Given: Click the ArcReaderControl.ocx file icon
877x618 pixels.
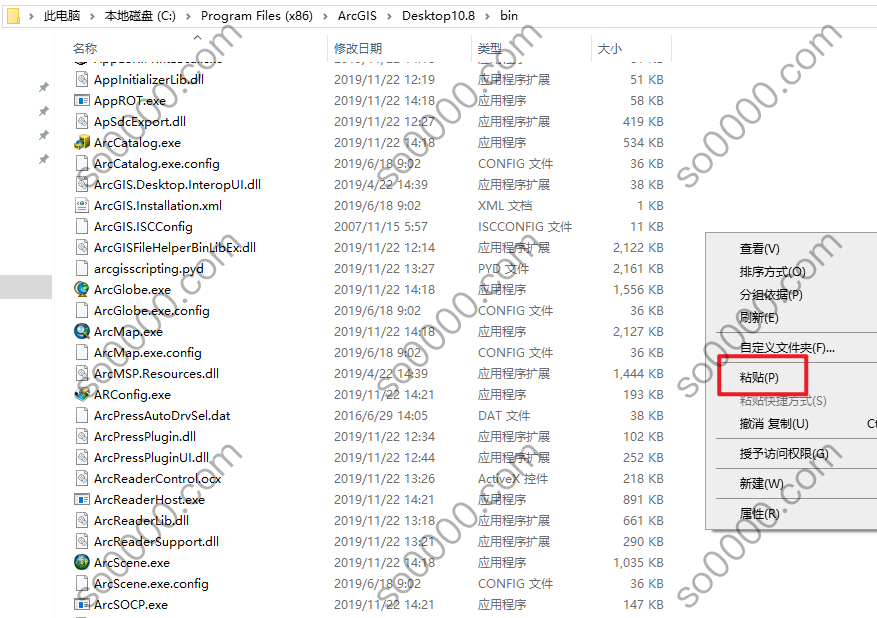Looking at the screenshot, I should (x=82, y=478).
